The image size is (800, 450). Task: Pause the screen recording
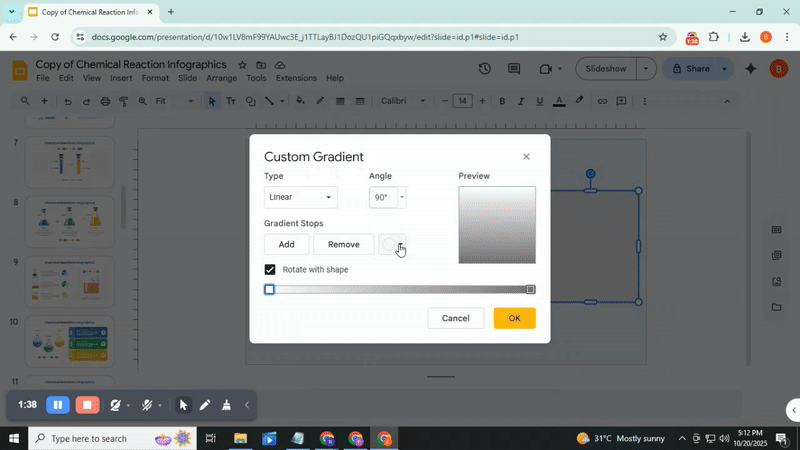pyautogui.click(x=58, y=405)
